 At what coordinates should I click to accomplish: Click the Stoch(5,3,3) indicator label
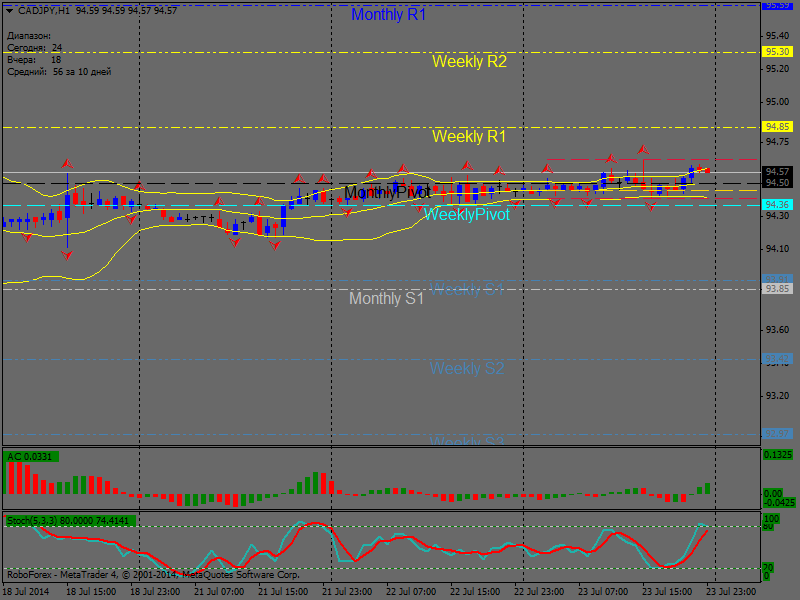70,520
